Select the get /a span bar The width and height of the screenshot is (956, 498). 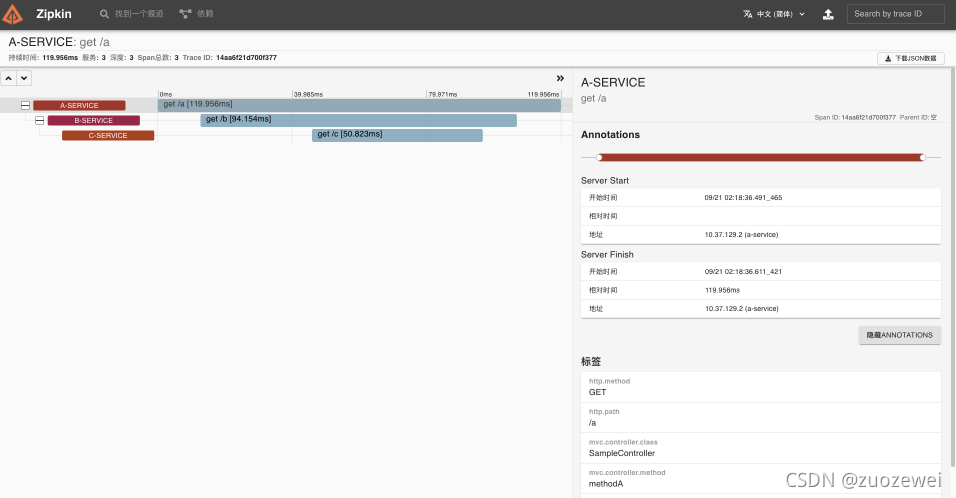click(359, 105)
